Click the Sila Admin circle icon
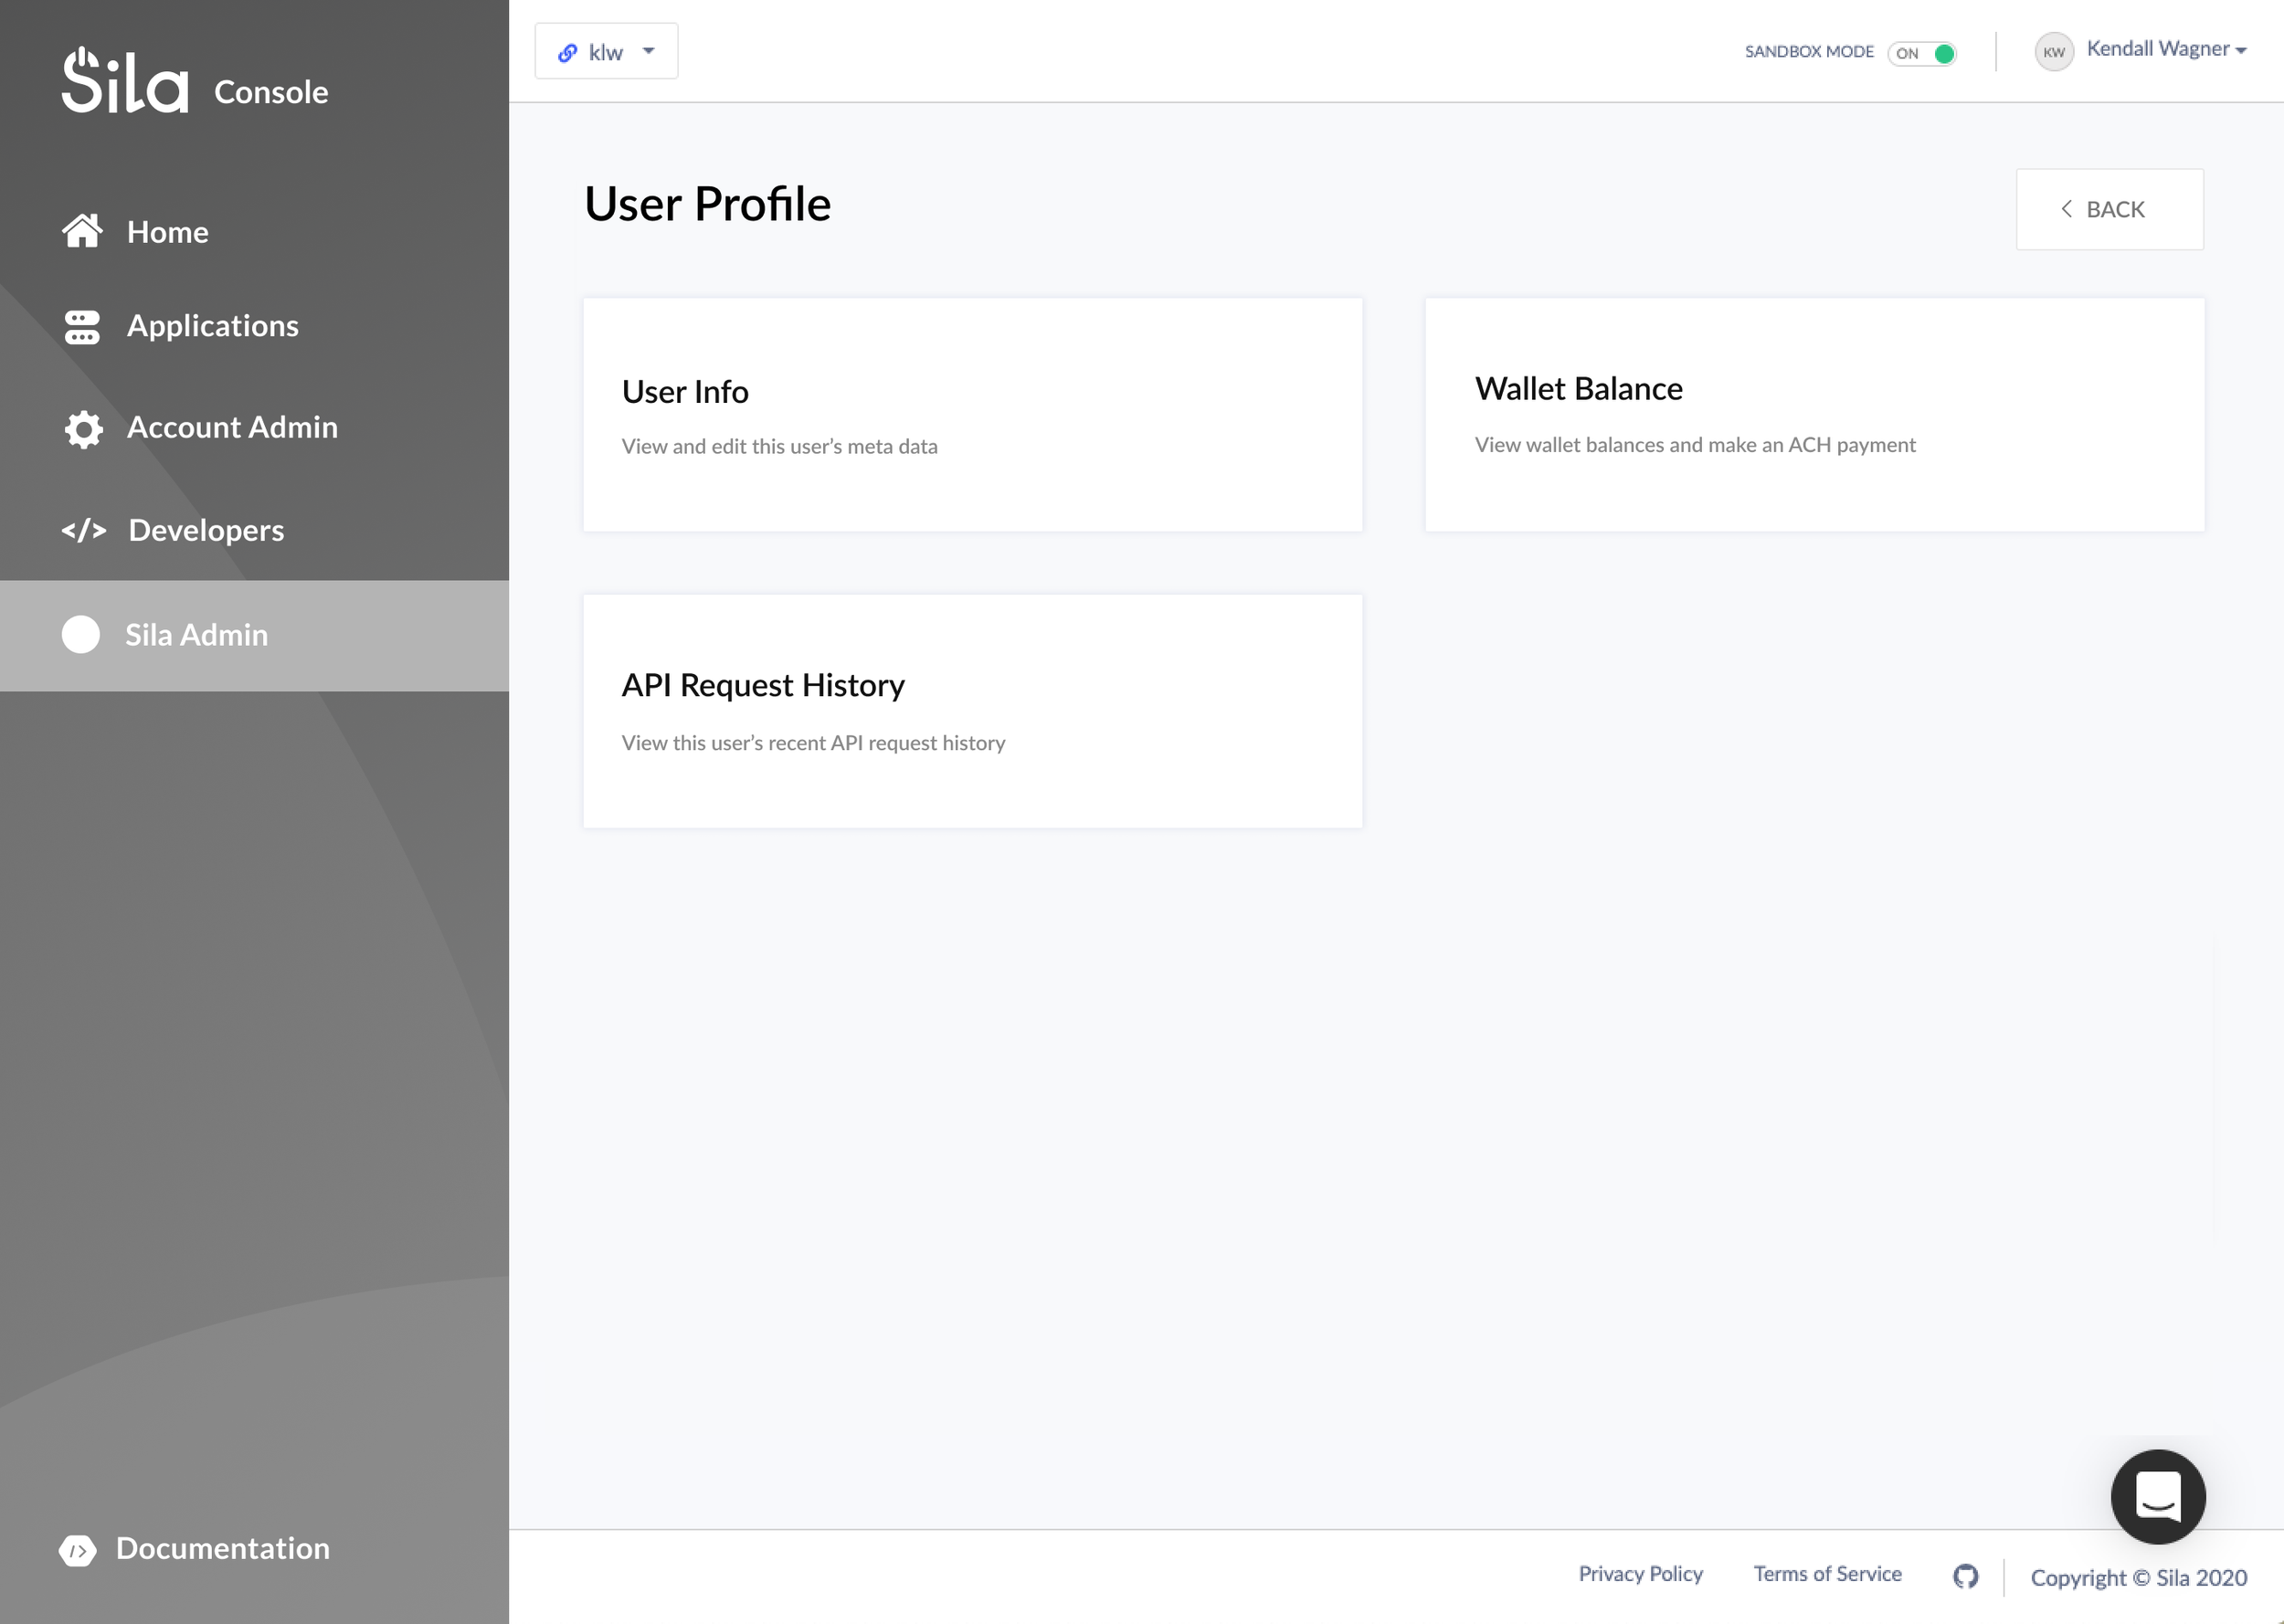 (x=81, y=635)
